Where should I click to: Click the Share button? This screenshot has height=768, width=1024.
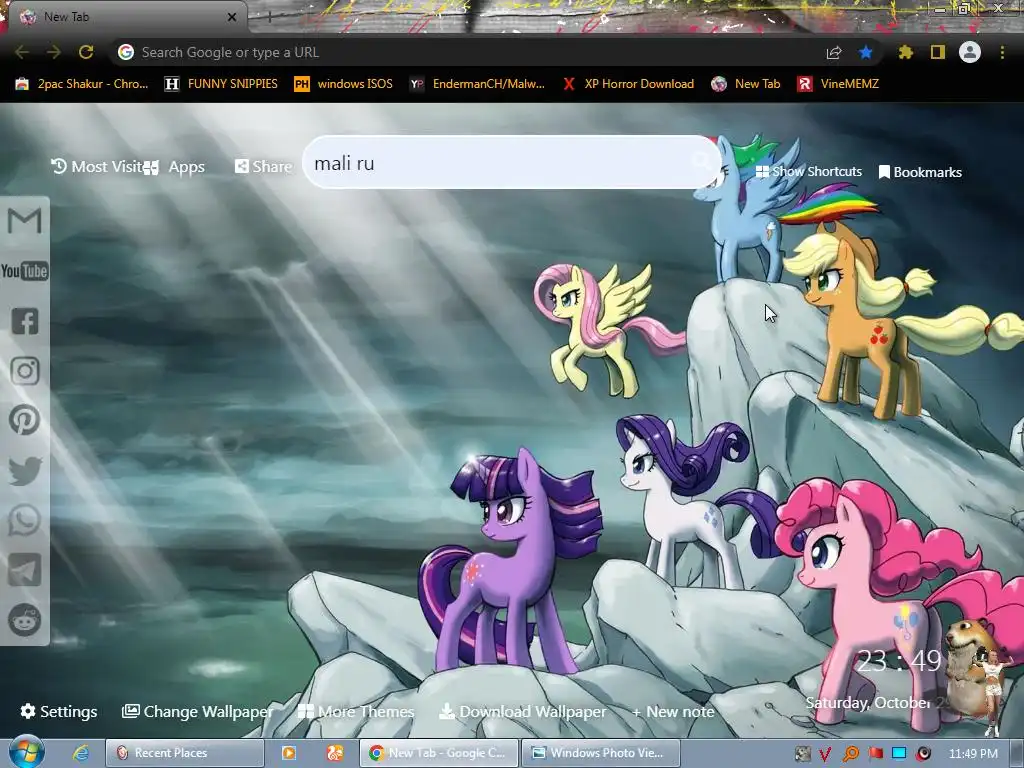(263, 167)
